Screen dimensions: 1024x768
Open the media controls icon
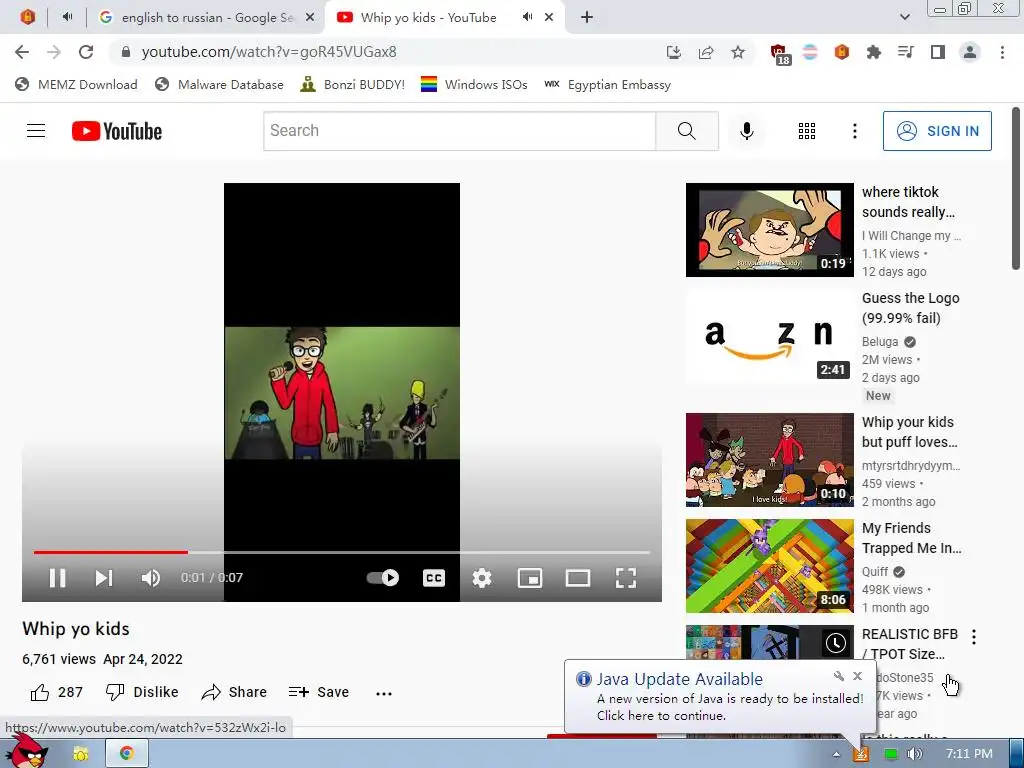point(906,52)
